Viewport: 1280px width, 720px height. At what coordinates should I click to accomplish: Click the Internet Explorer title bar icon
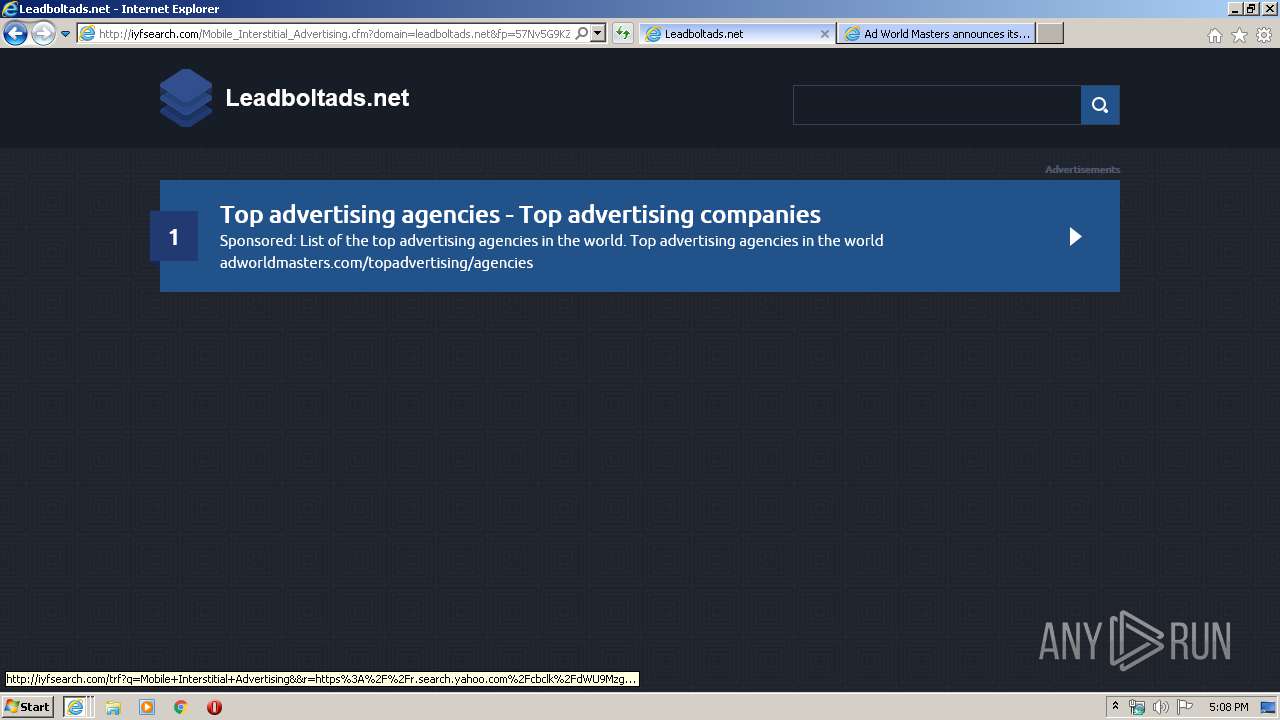coord(10,9)
